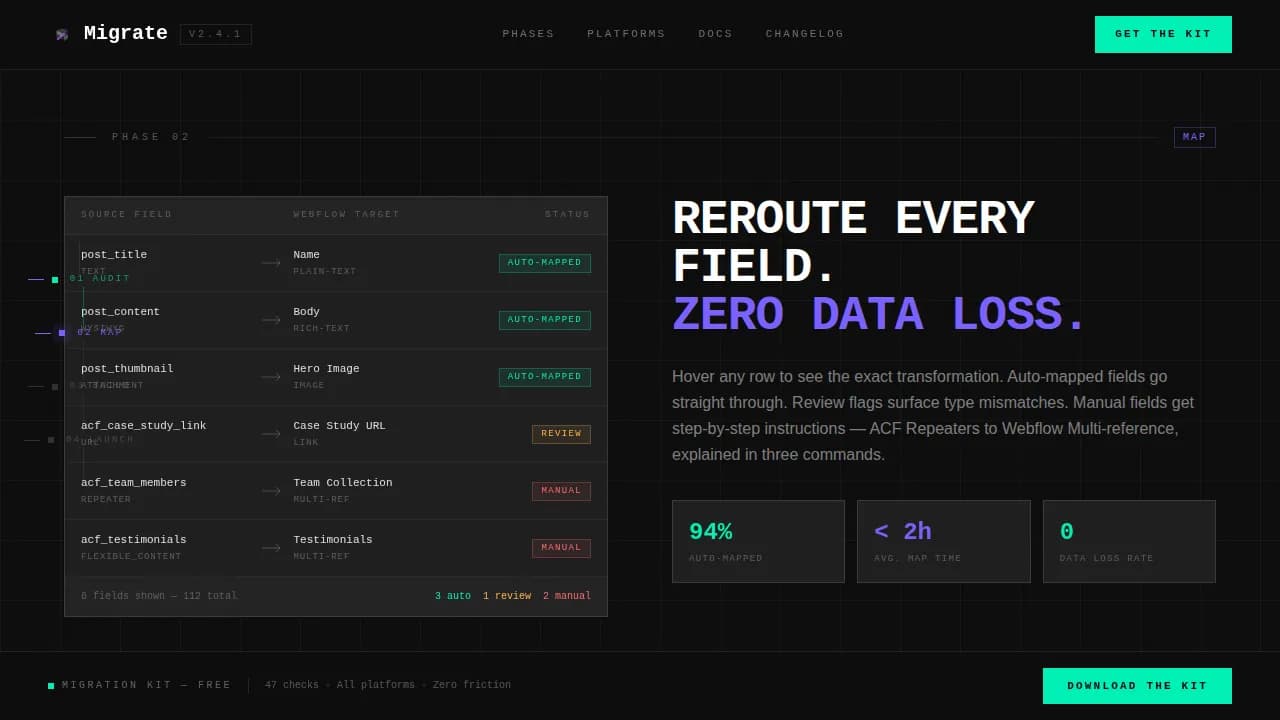1280x720 pixels.
Task: Click the arrow in the acf_case_study_link row
Action: pos(271,434)
